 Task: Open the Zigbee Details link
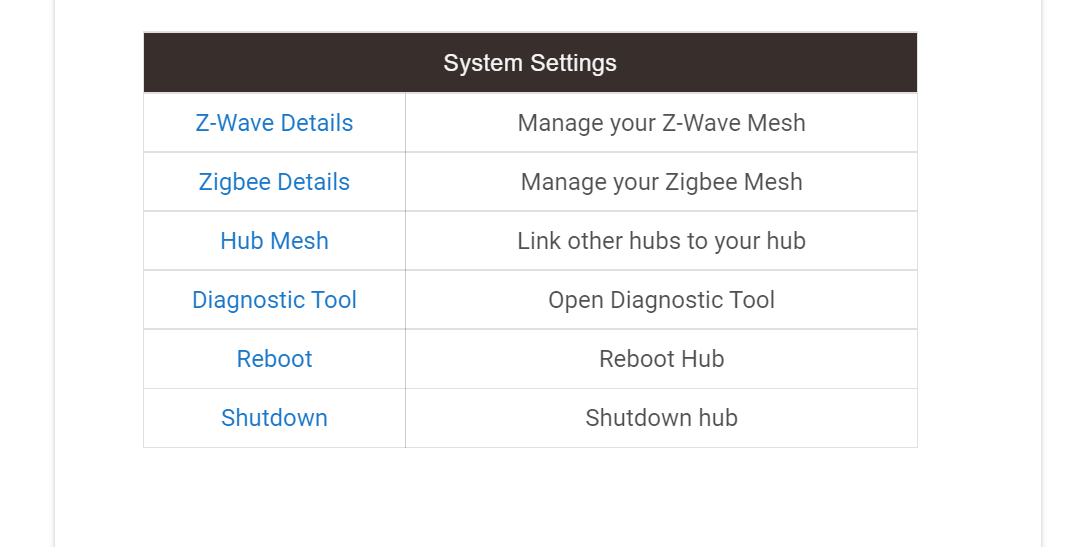pos(274,182)
